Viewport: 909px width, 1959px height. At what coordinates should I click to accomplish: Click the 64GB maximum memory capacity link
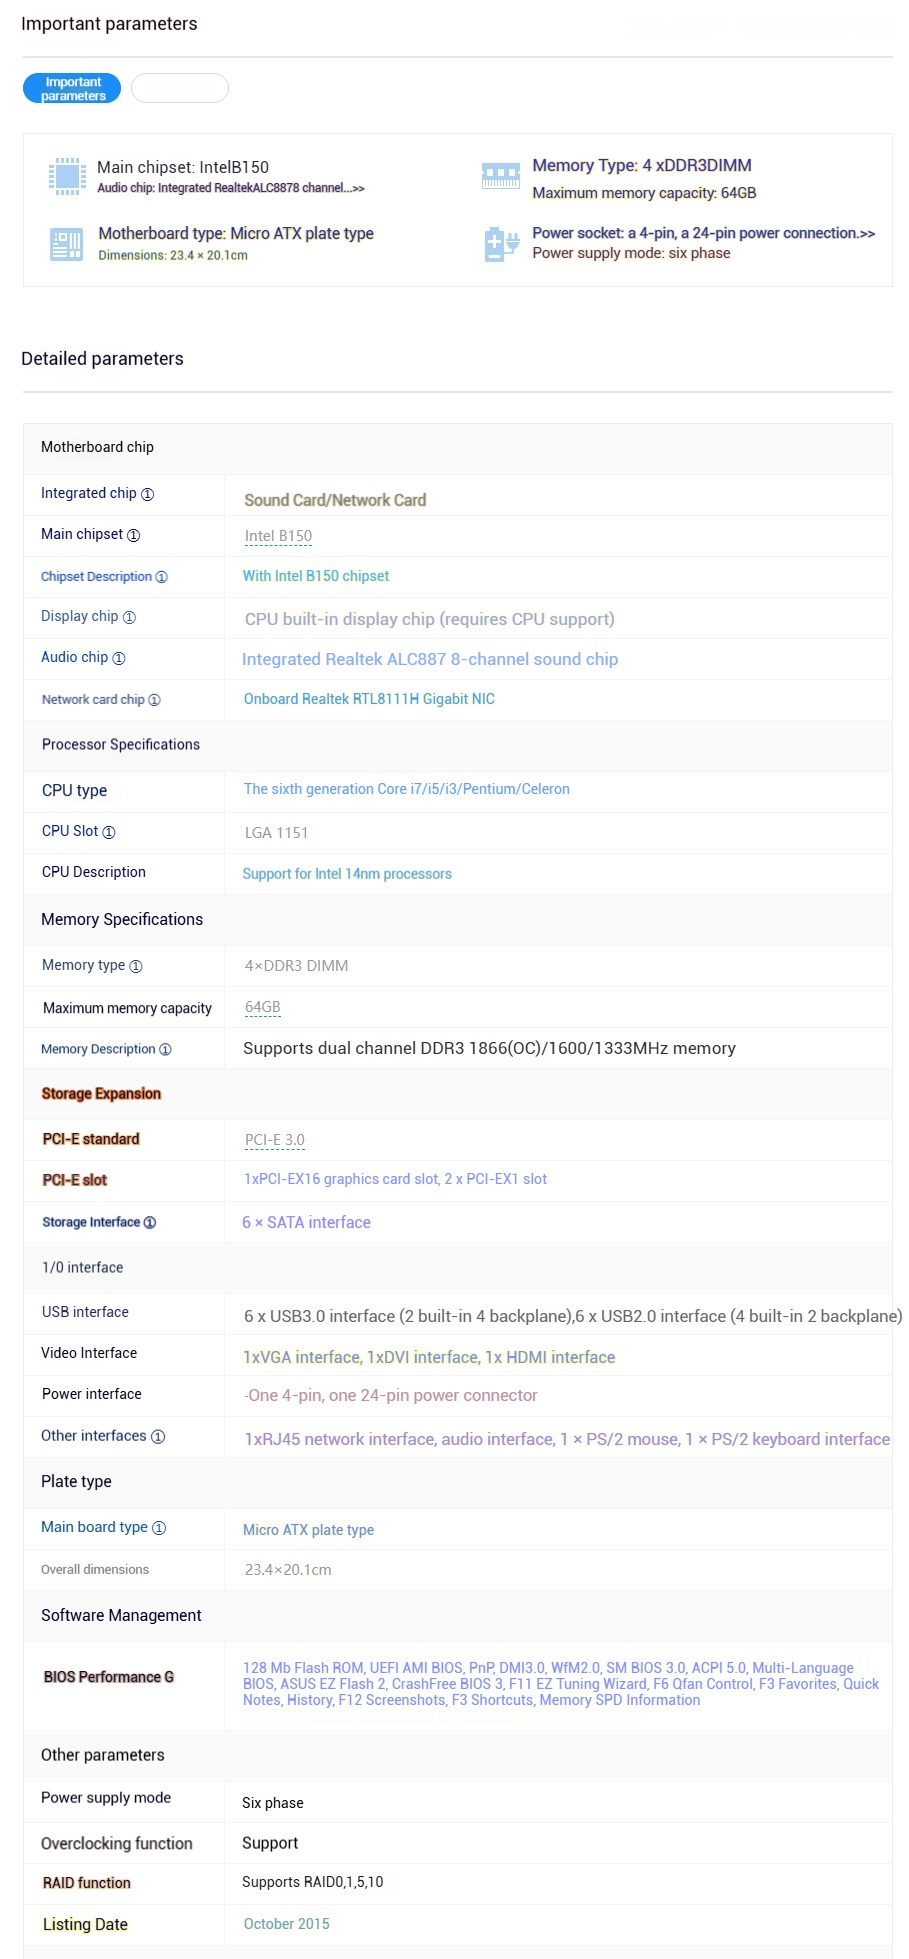tap(263, 1007)
